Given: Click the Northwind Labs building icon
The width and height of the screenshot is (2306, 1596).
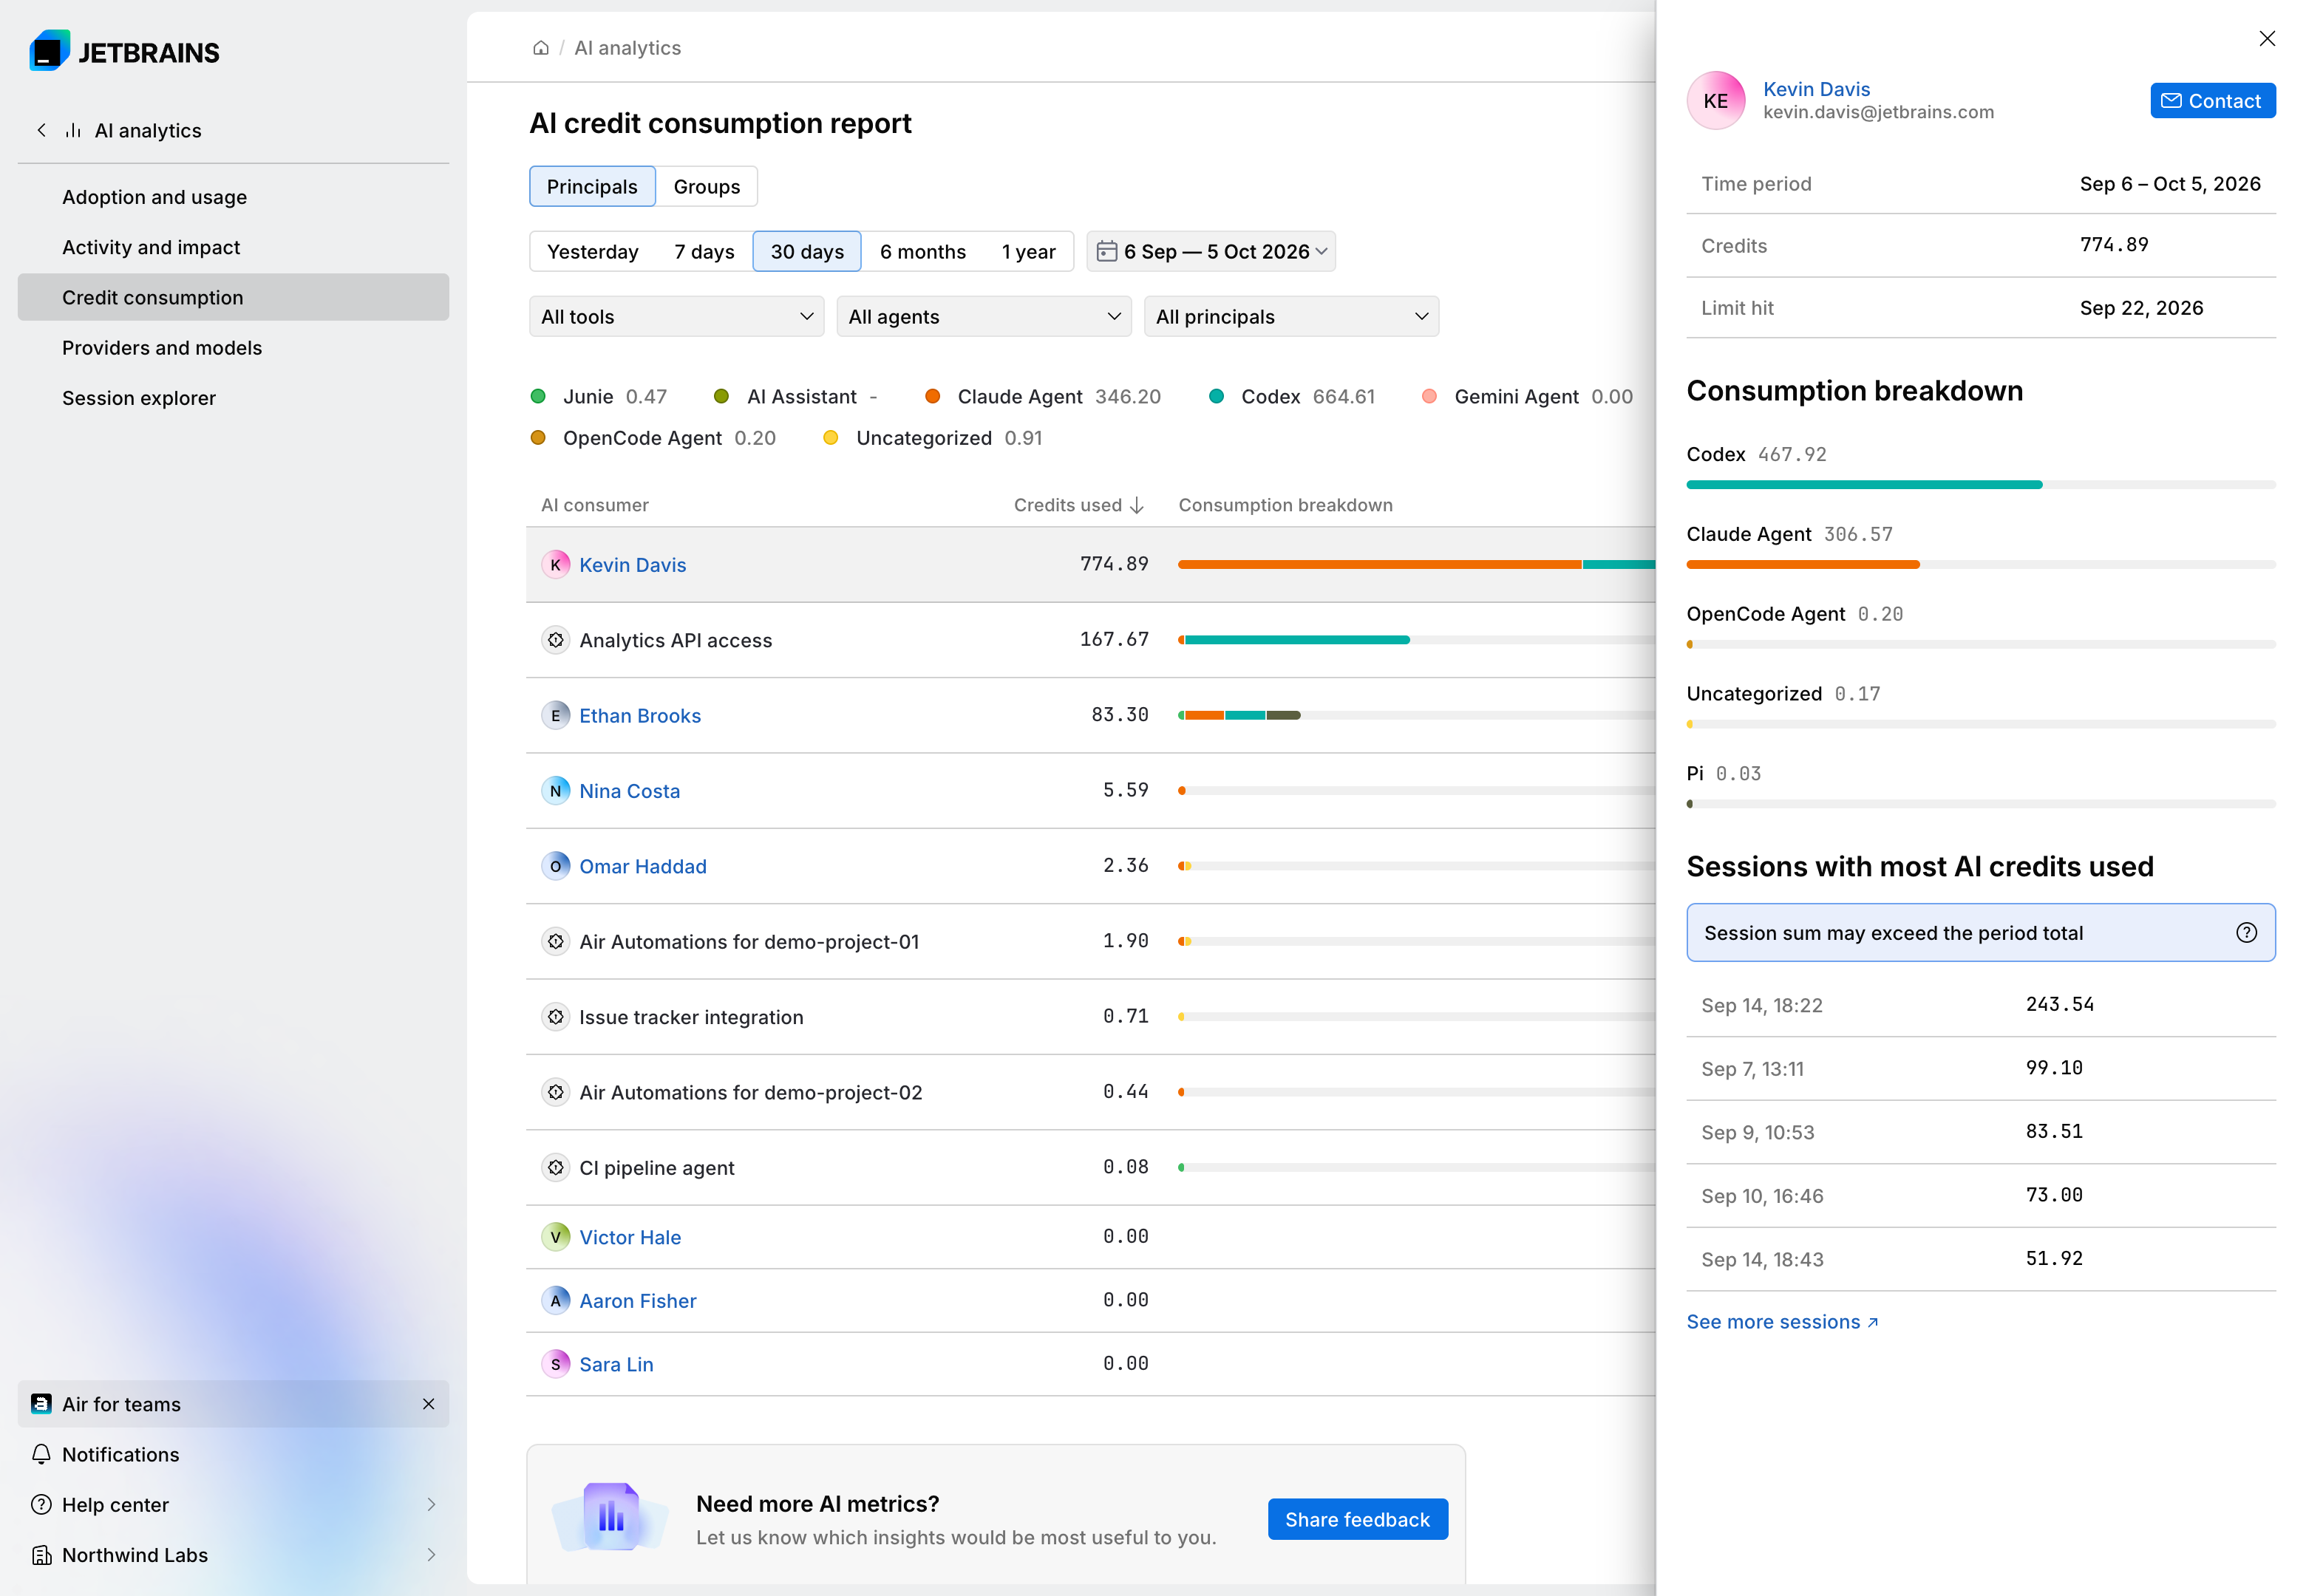Looking at the screenshot, I should coord(41,1555).
